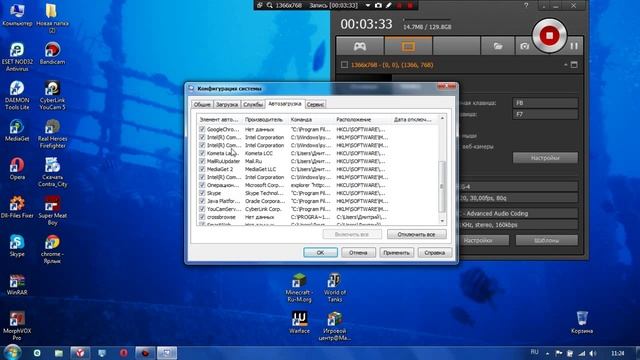The height and width of the screenshot is (360, 640).
Task: Open Bandicam help question mark icon
Action: [526, 5]
